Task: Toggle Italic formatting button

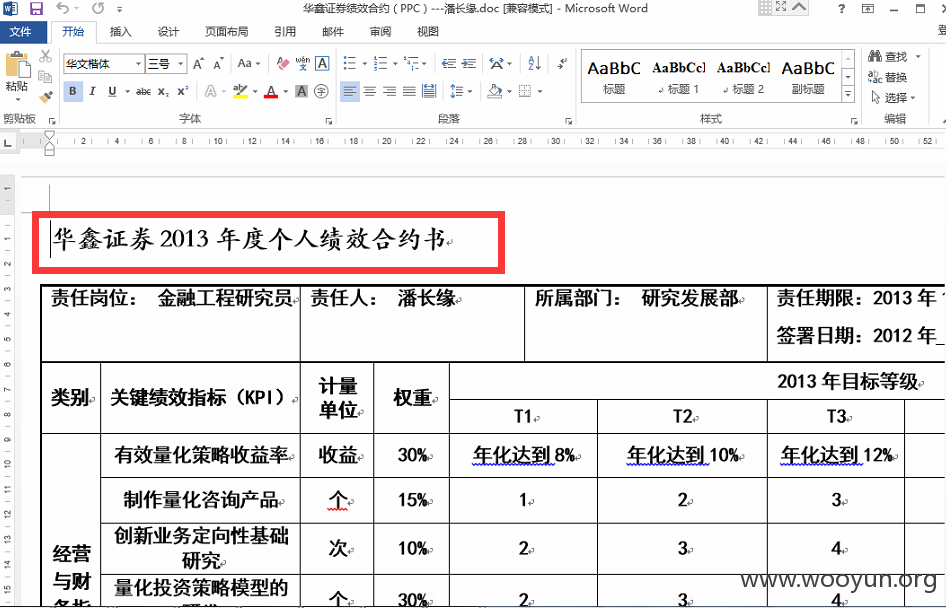Action: [x=92, y=91]
